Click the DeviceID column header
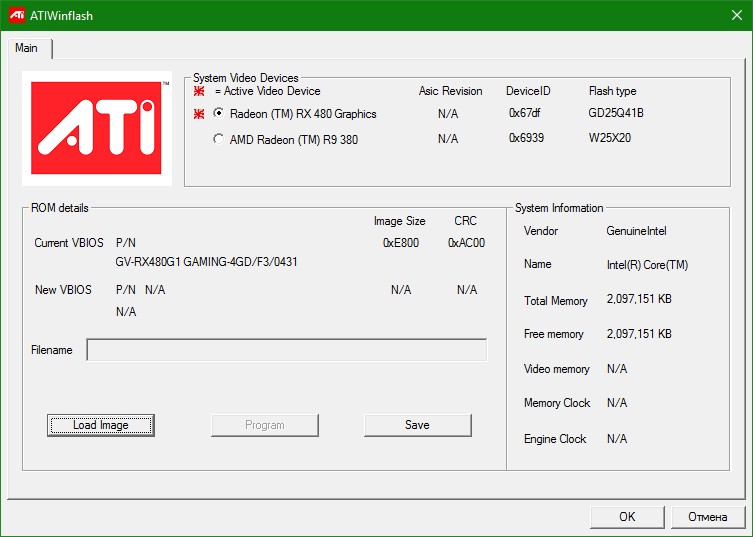 click(528, 91)
